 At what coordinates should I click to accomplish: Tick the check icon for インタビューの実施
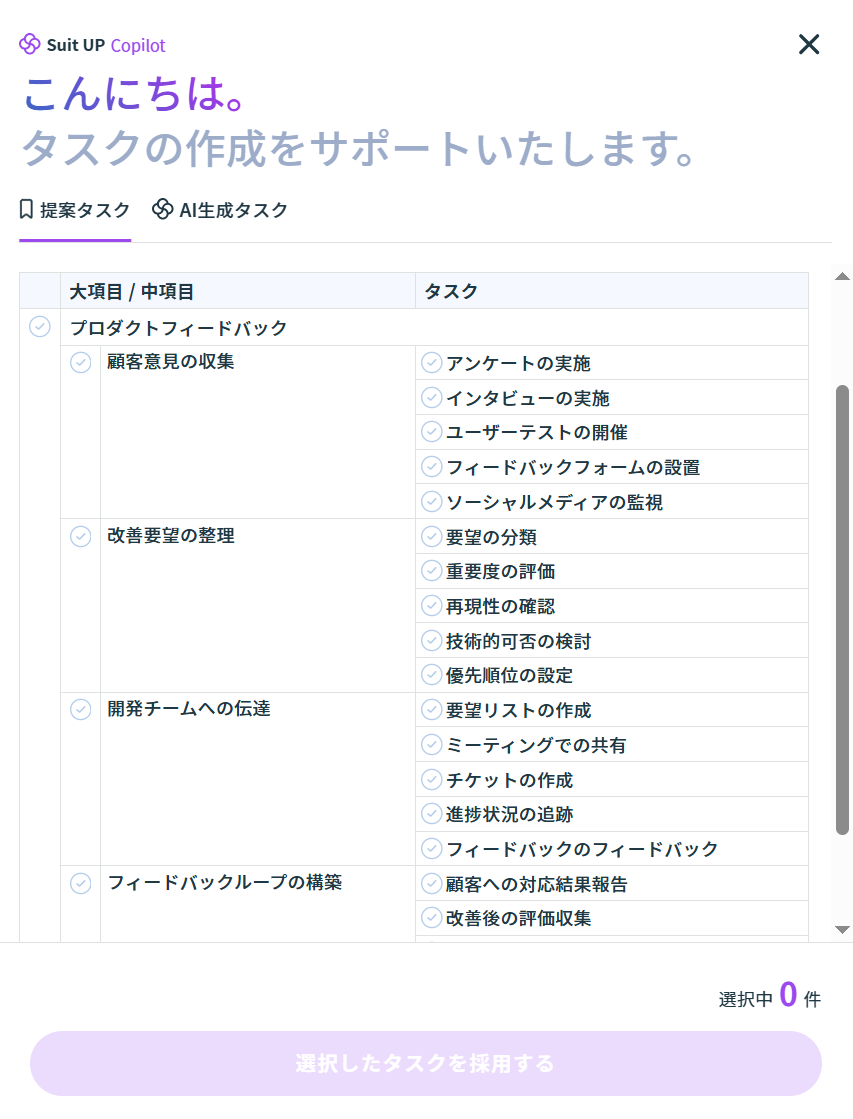pyautogui.click(x=432, y=397)
